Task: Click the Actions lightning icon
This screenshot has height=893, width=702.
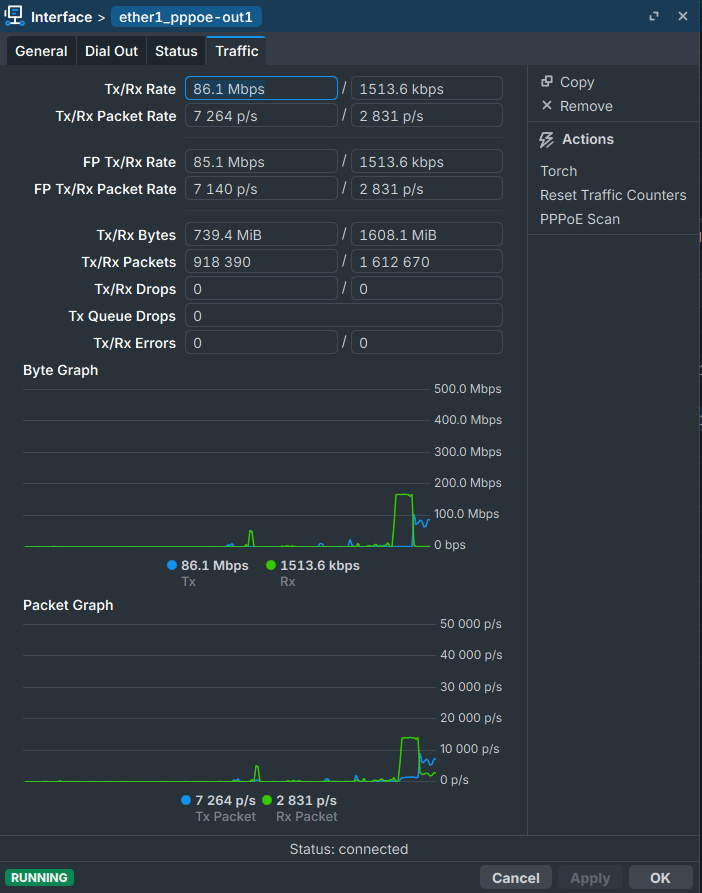Action: [547, 140]
